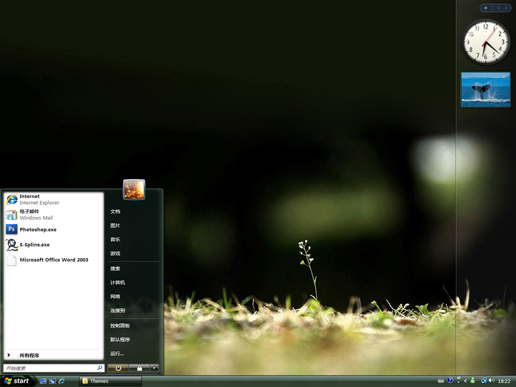Click the sidebar previous page arrow

(498, 8)
